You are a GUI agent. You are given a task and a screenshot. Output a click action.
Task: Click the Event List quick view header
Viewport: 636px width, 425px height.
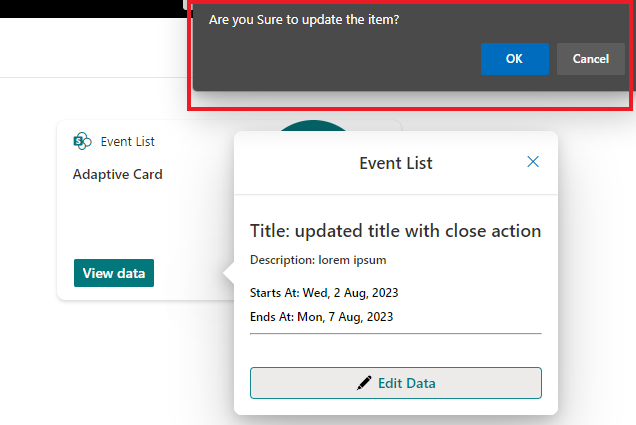point(395,163)
